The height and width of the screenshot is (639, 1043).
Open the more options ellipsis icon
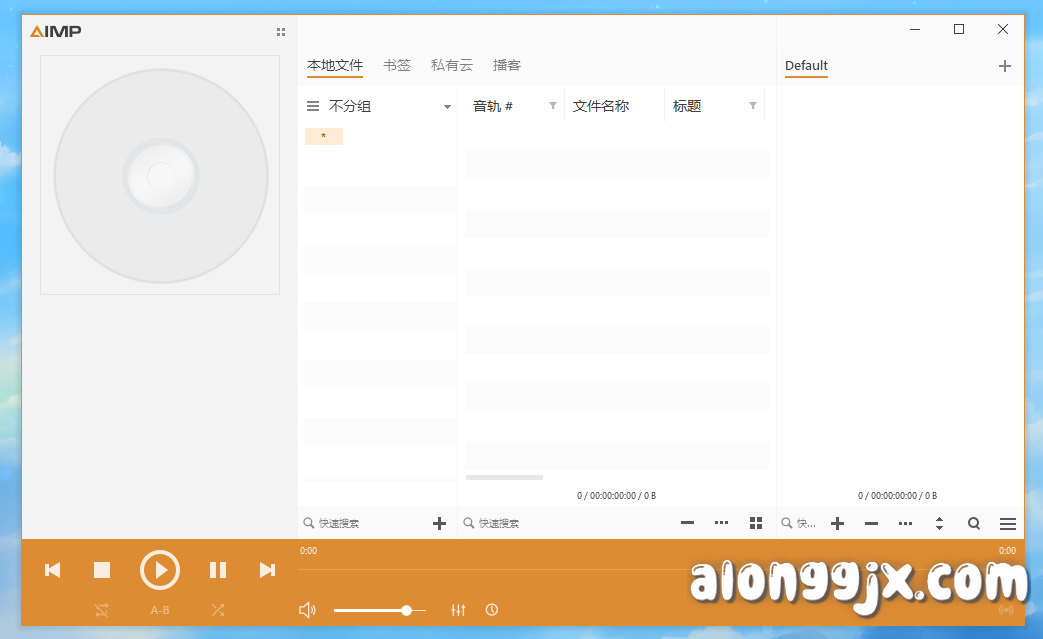(x=721, y=523)
